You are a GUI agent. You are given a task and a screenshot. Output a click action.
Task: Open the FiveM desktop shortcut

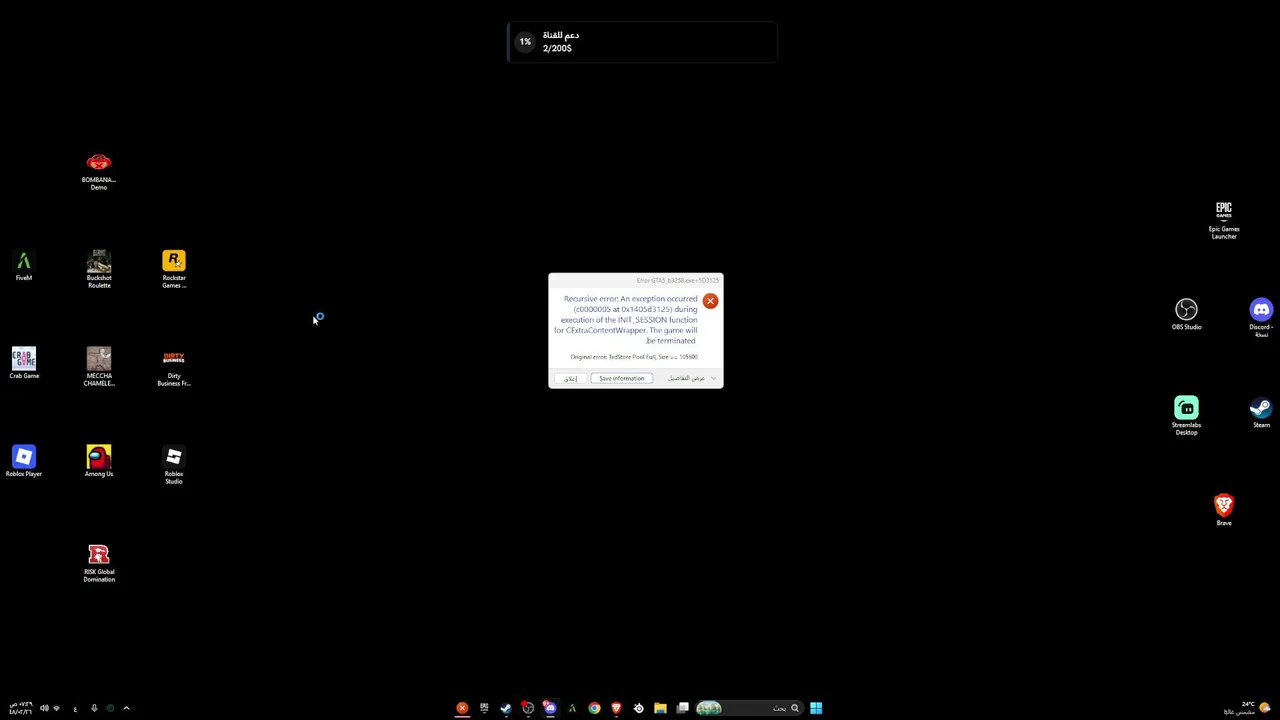click(24, 266)
